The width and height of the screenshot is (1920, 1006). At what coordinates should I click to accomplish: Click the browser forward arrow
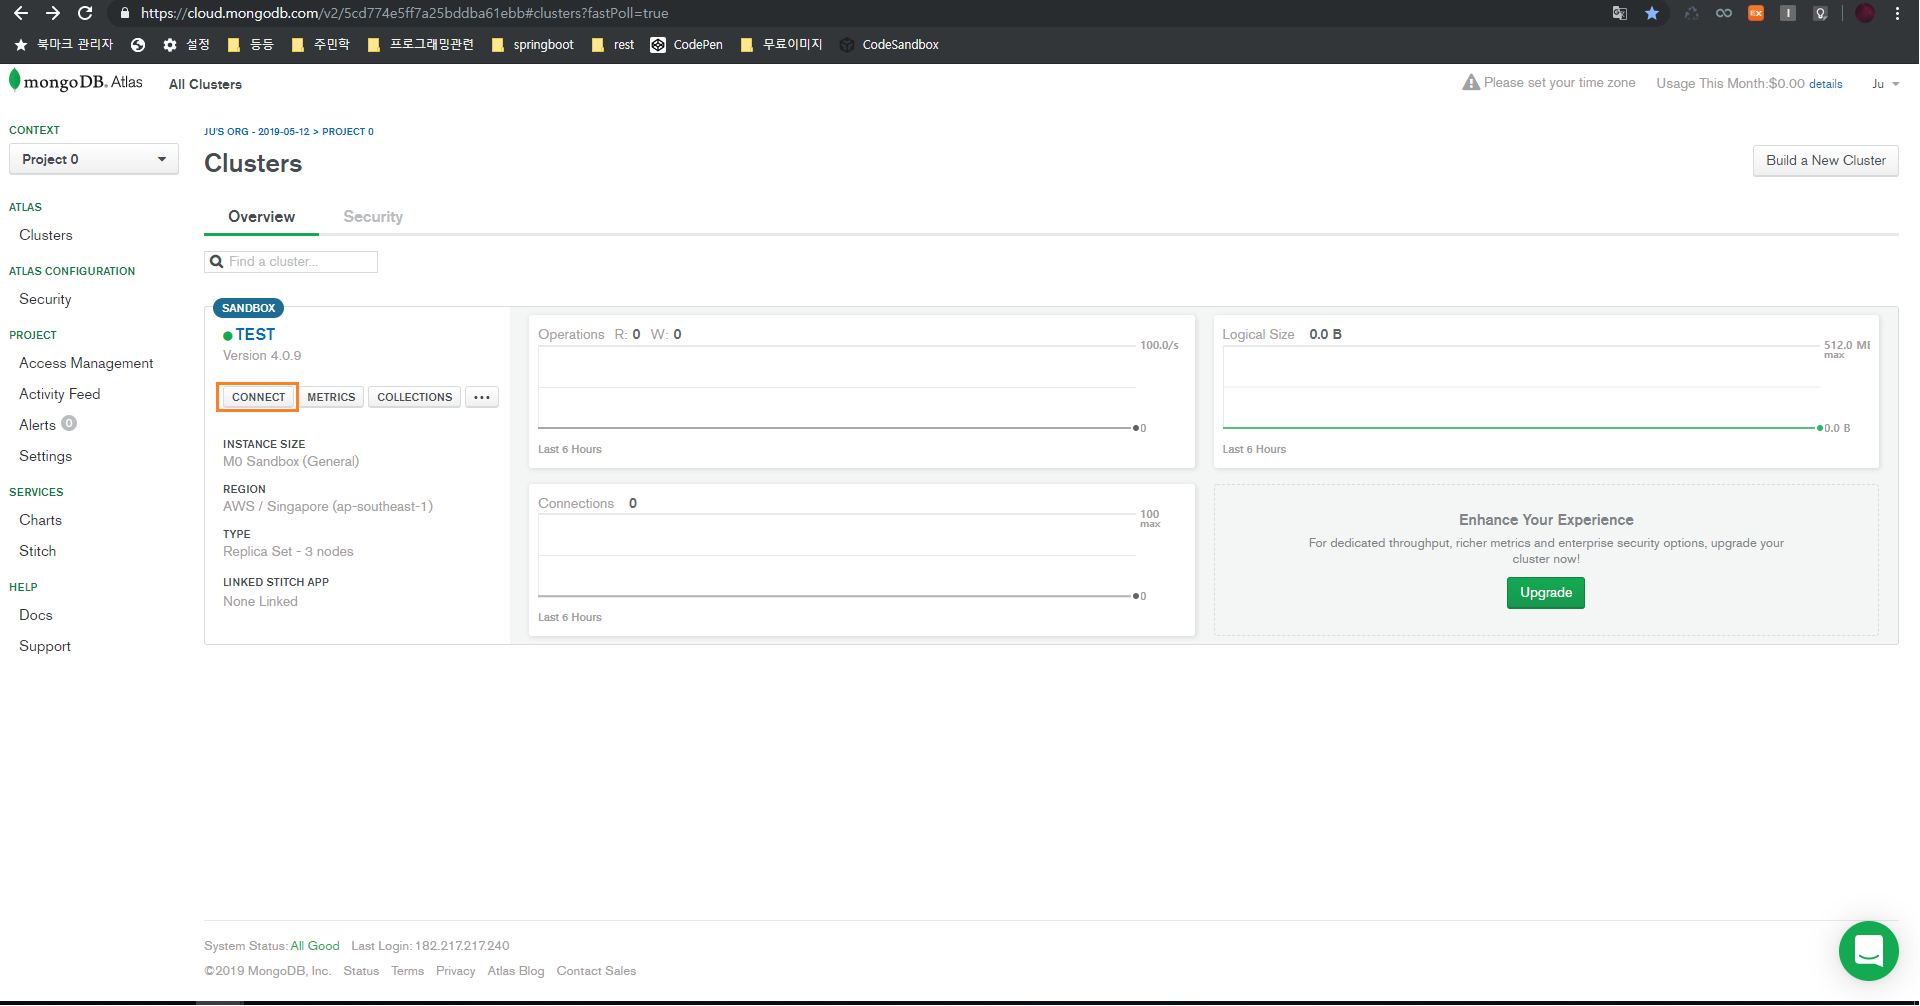point(53,13)
